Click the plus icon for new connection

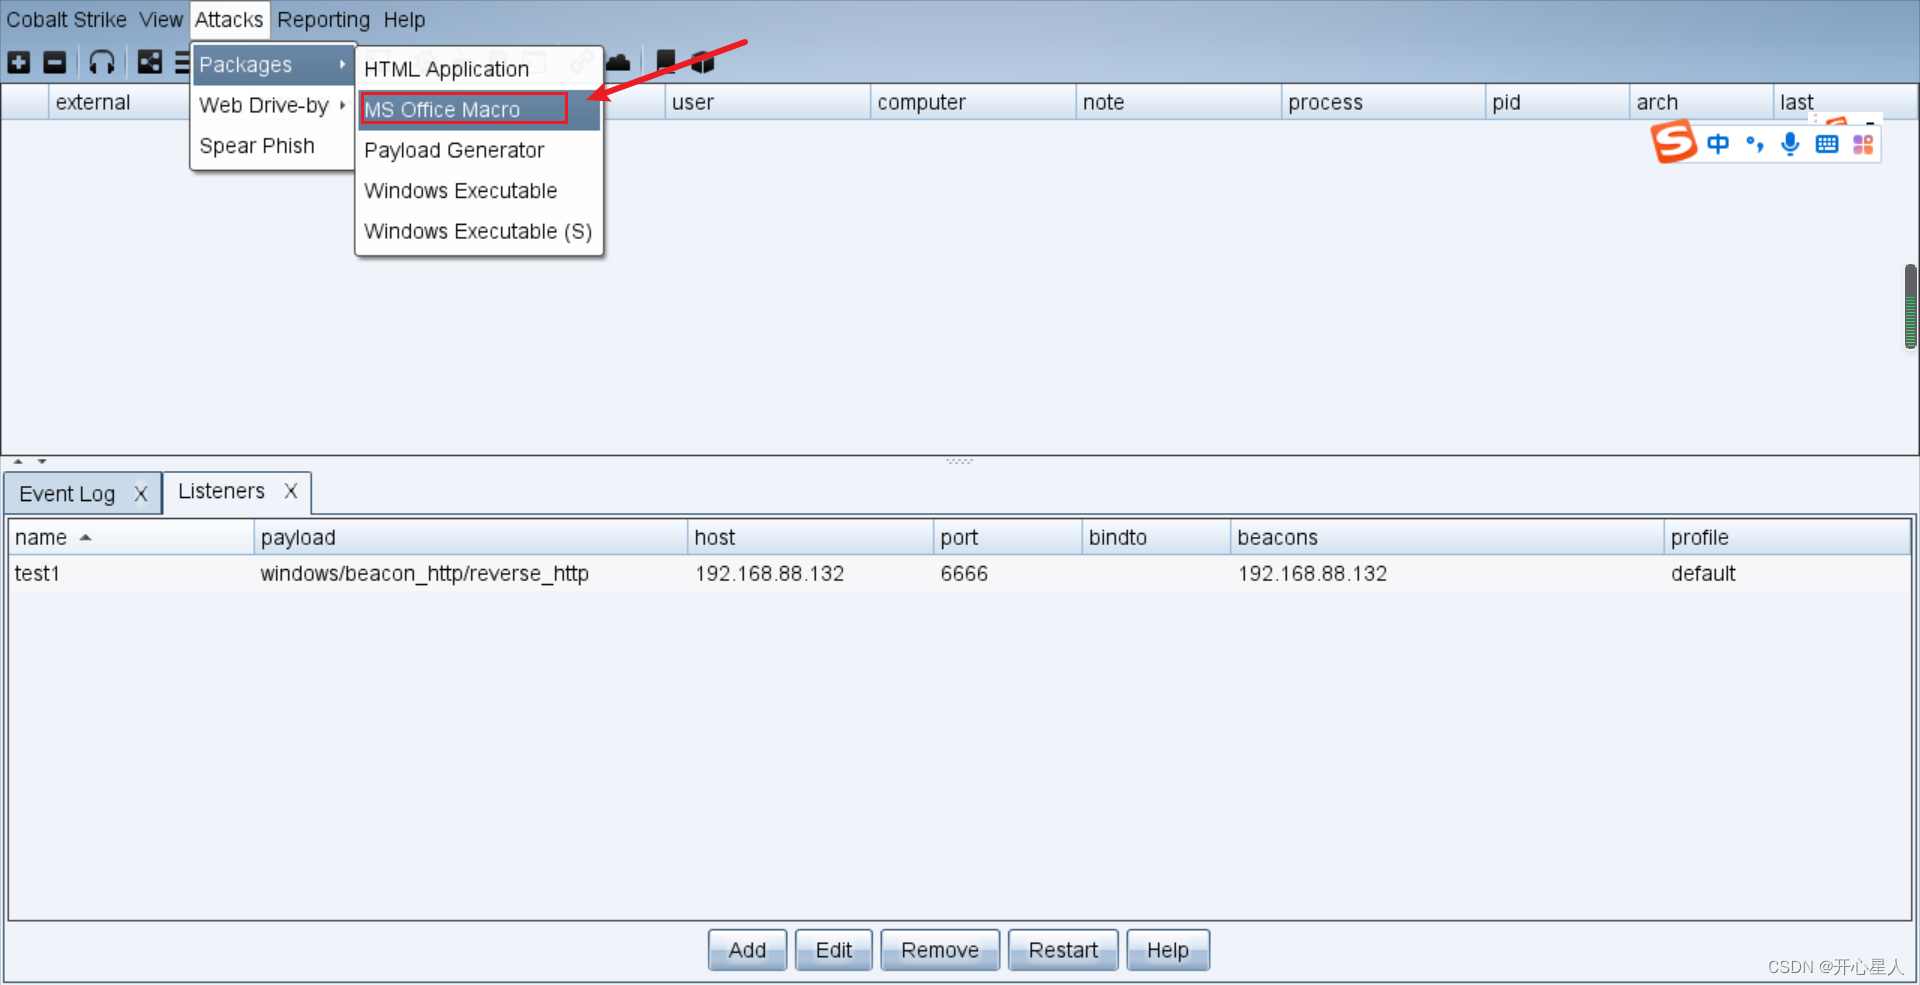click(x=19, y=63)
